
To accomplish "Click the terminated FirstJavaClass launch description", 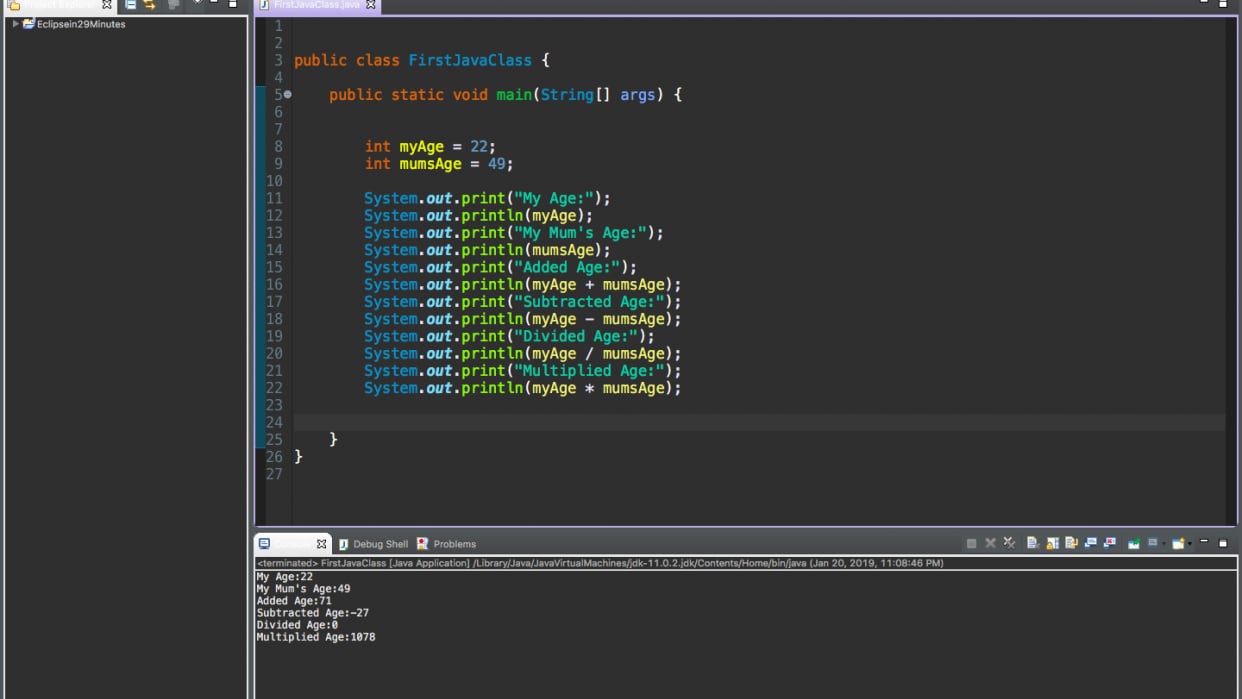I will click(600, 563).
